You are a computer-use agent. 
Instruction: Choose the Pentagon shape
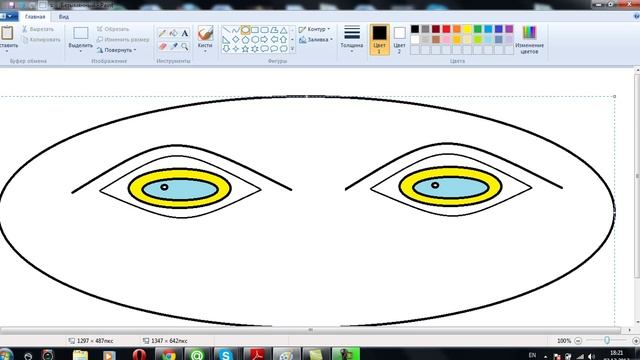tap(245, 40)
